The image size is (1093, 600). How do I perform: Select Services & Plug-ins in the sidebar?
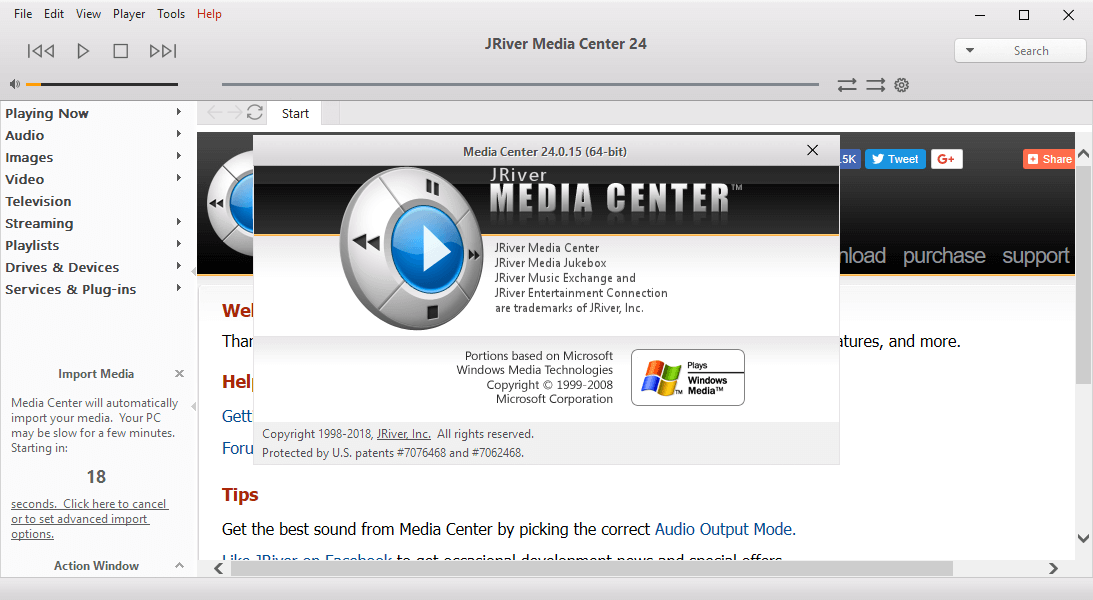point(70,289)
